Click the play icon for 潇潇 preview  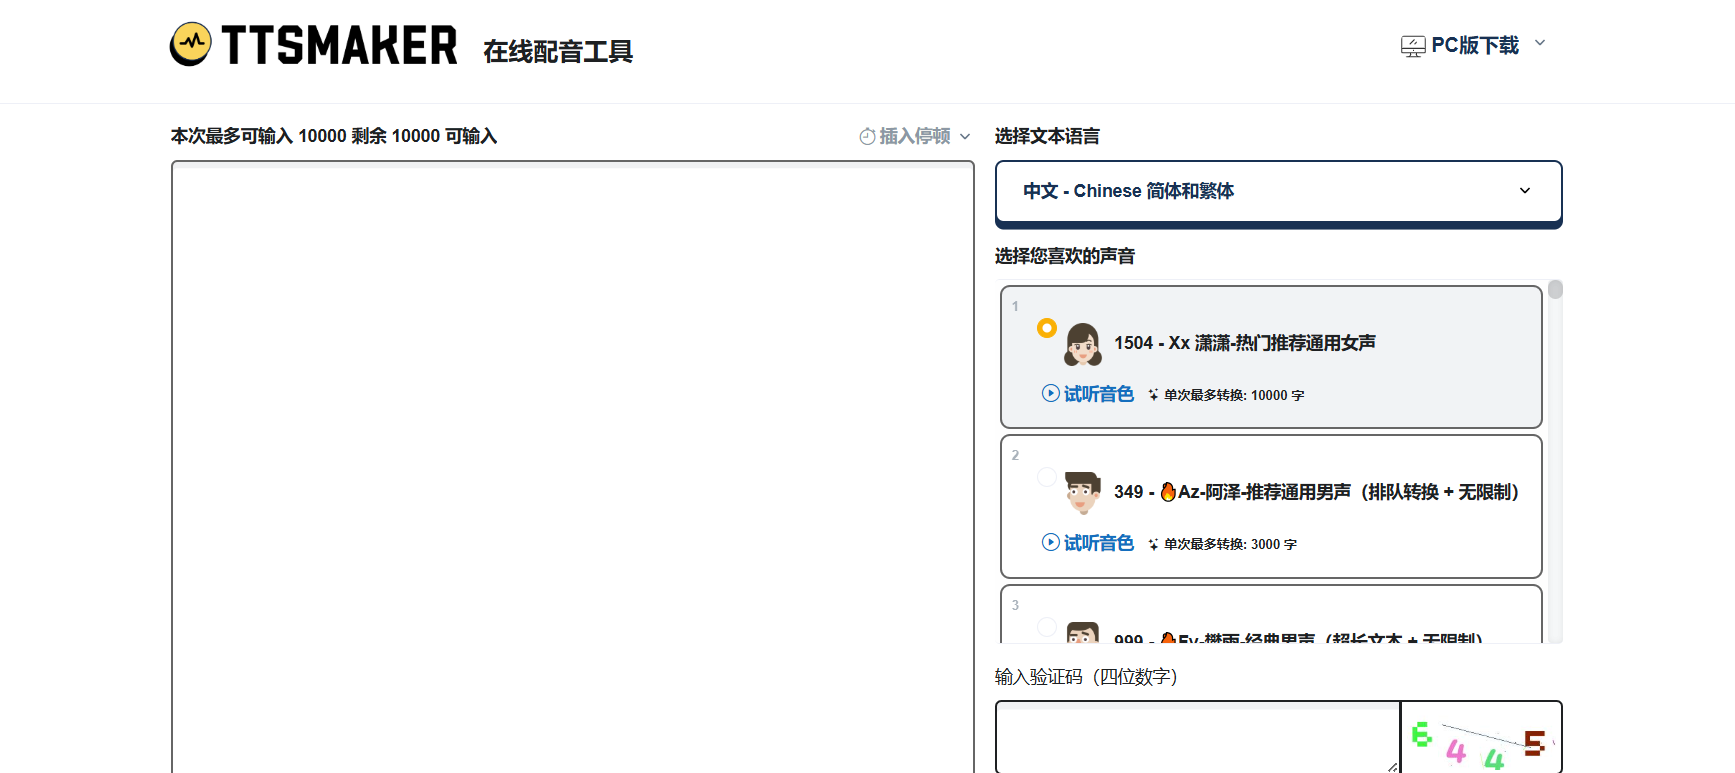(x=1050, y=393)
